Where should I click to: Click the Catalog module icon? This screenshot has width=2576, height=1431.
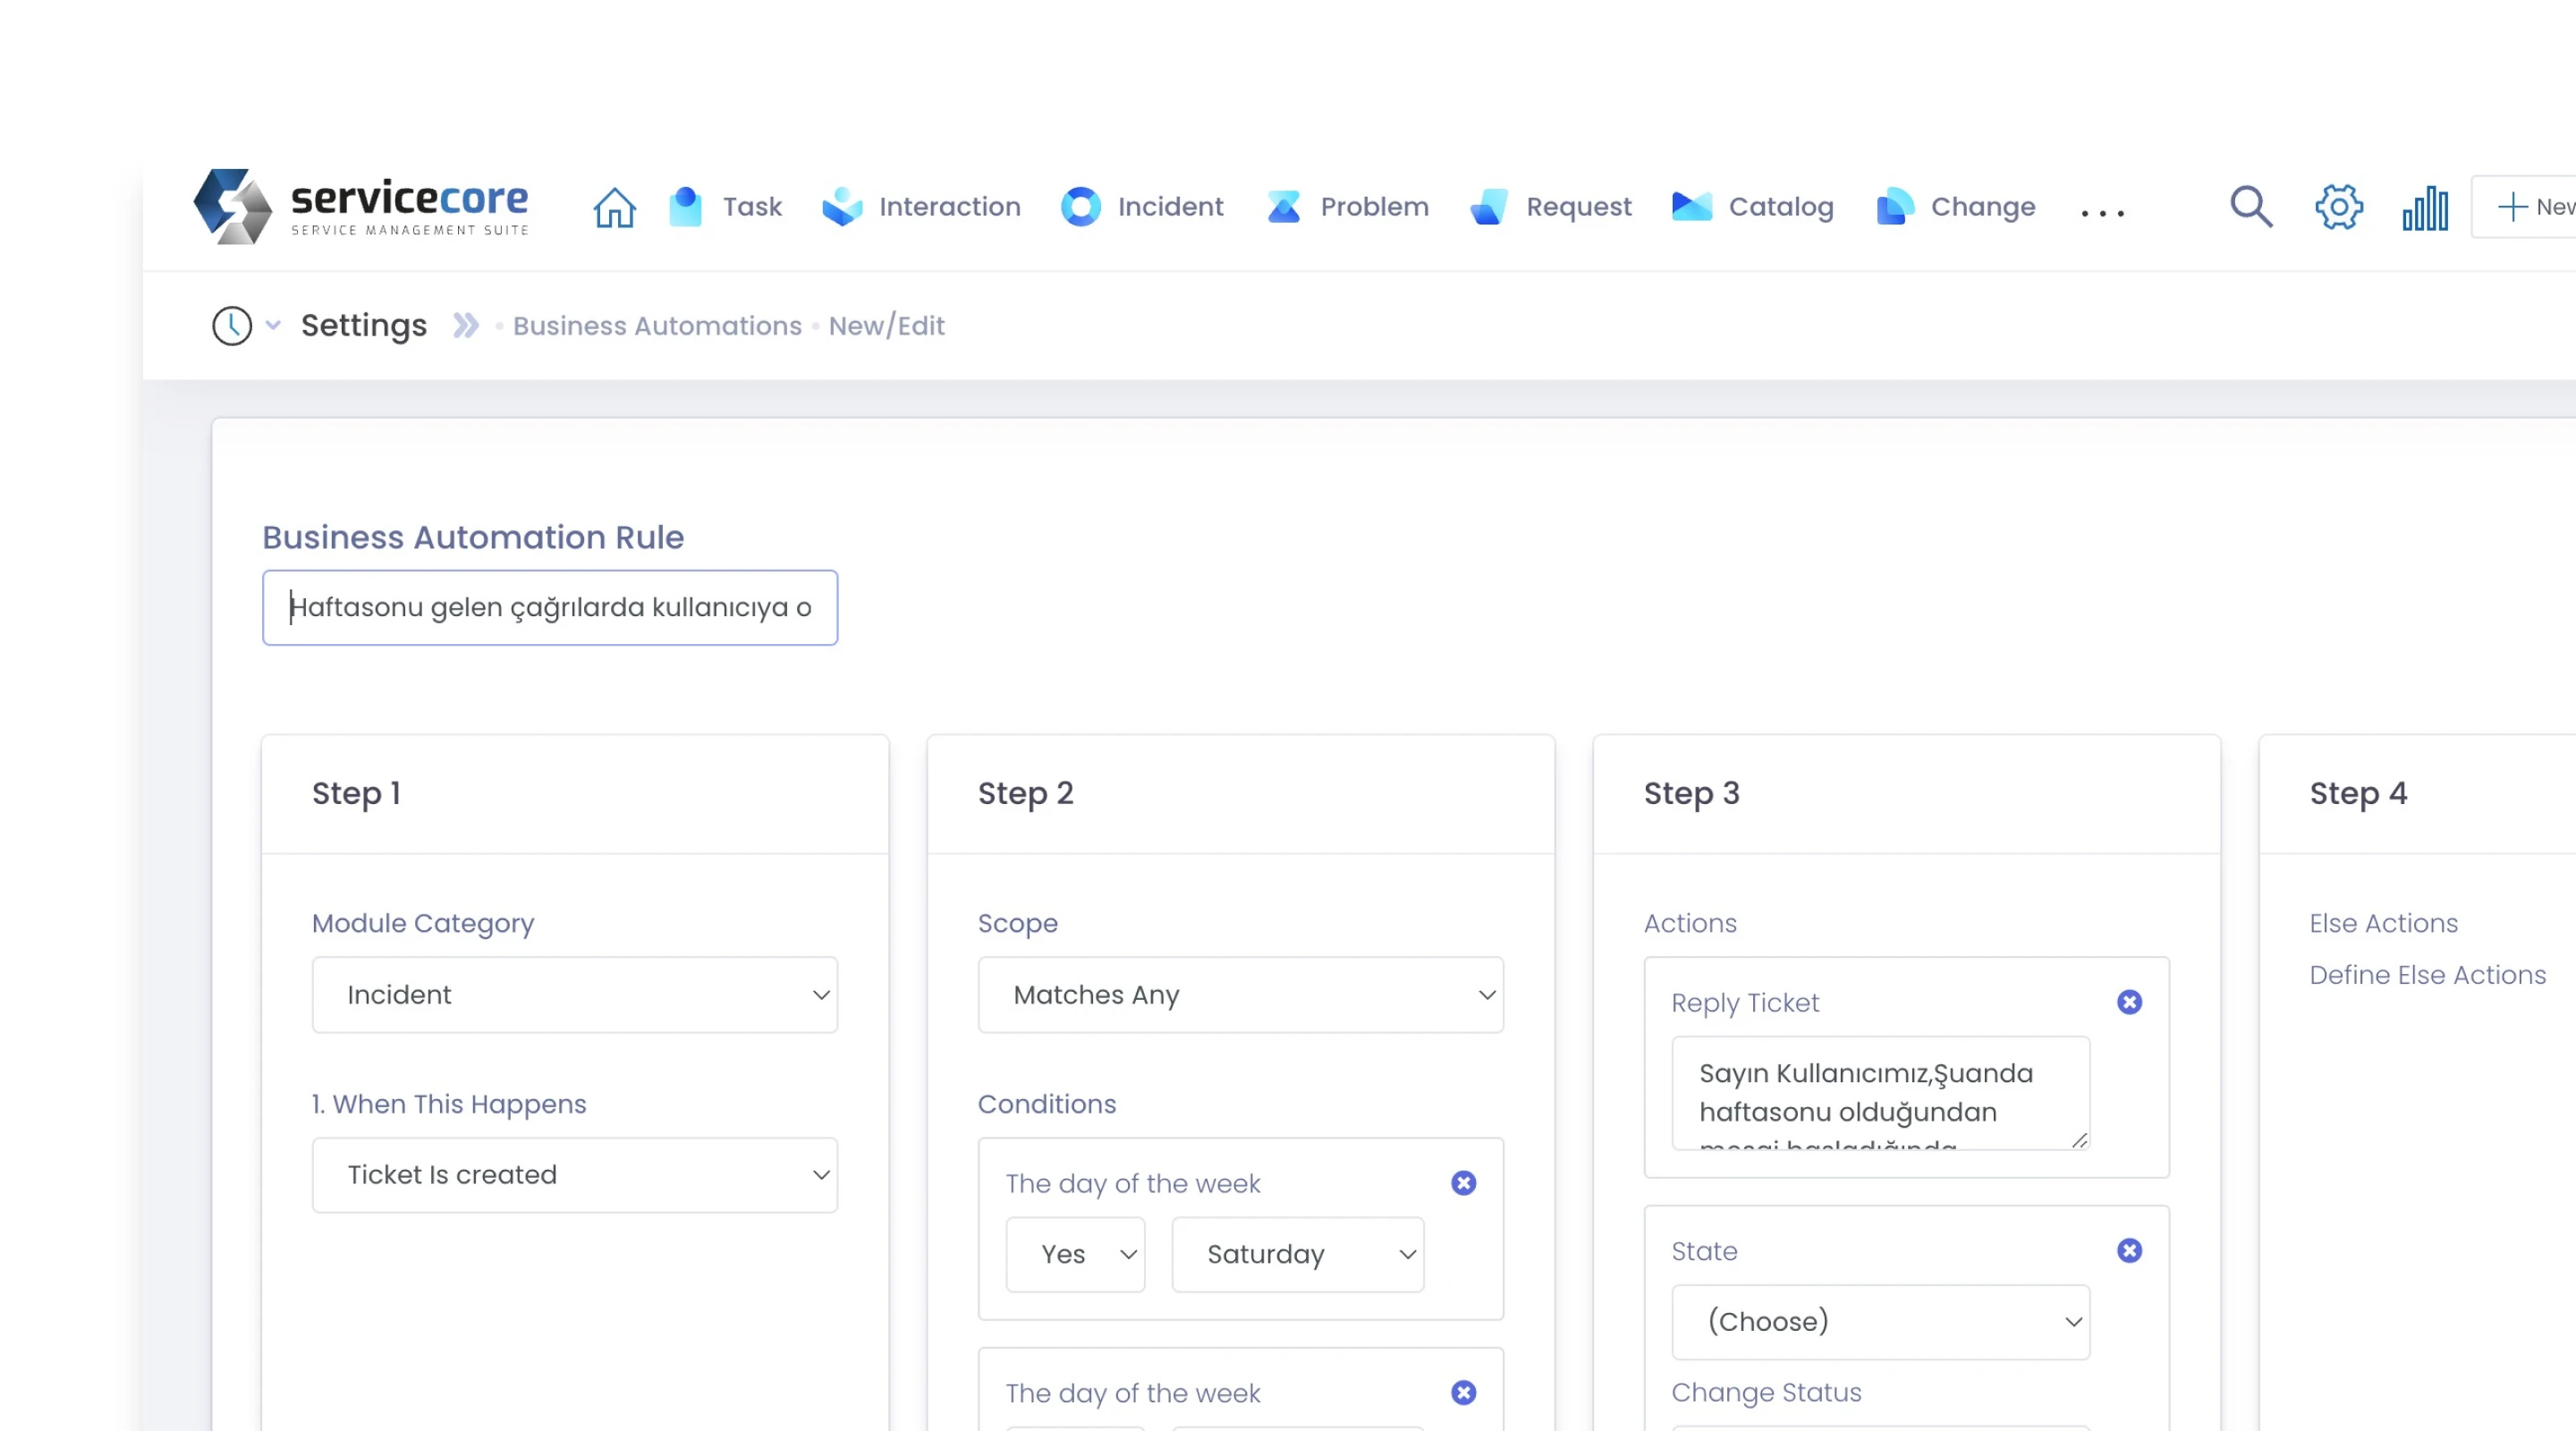(x=1692, y=207)
